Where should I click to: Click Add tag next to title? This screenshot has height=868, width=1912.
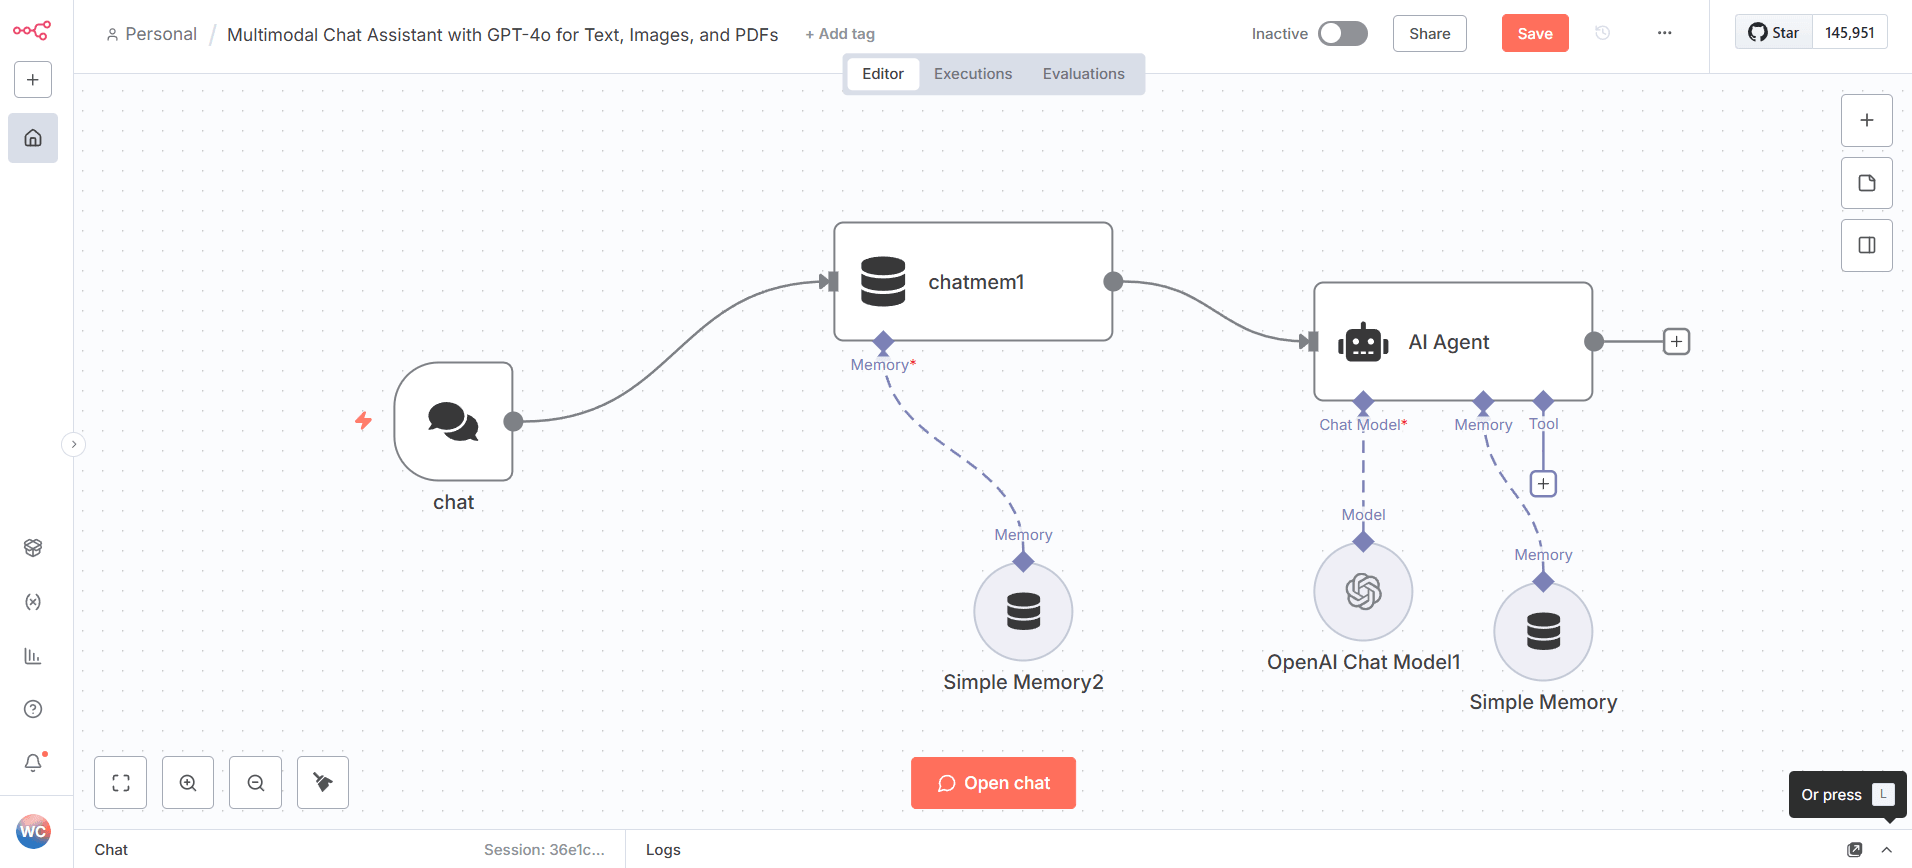(840, 34)
